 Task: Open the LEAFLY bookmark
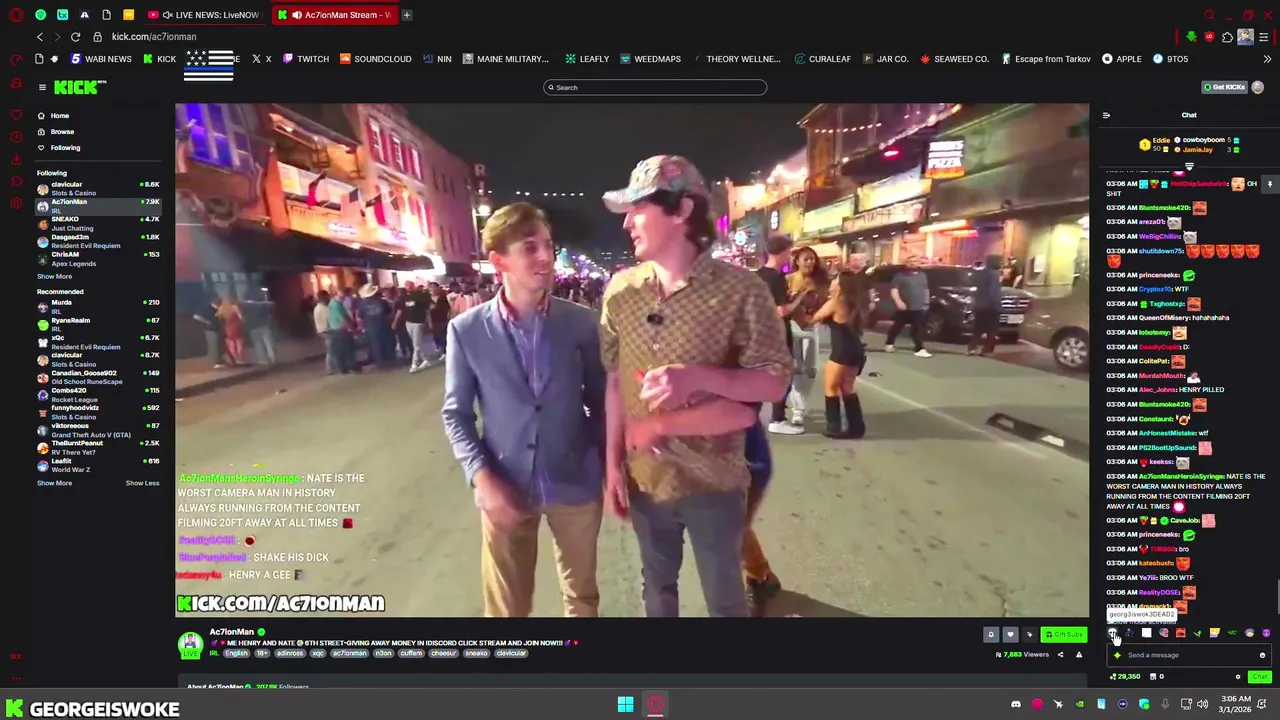(587, 59)
